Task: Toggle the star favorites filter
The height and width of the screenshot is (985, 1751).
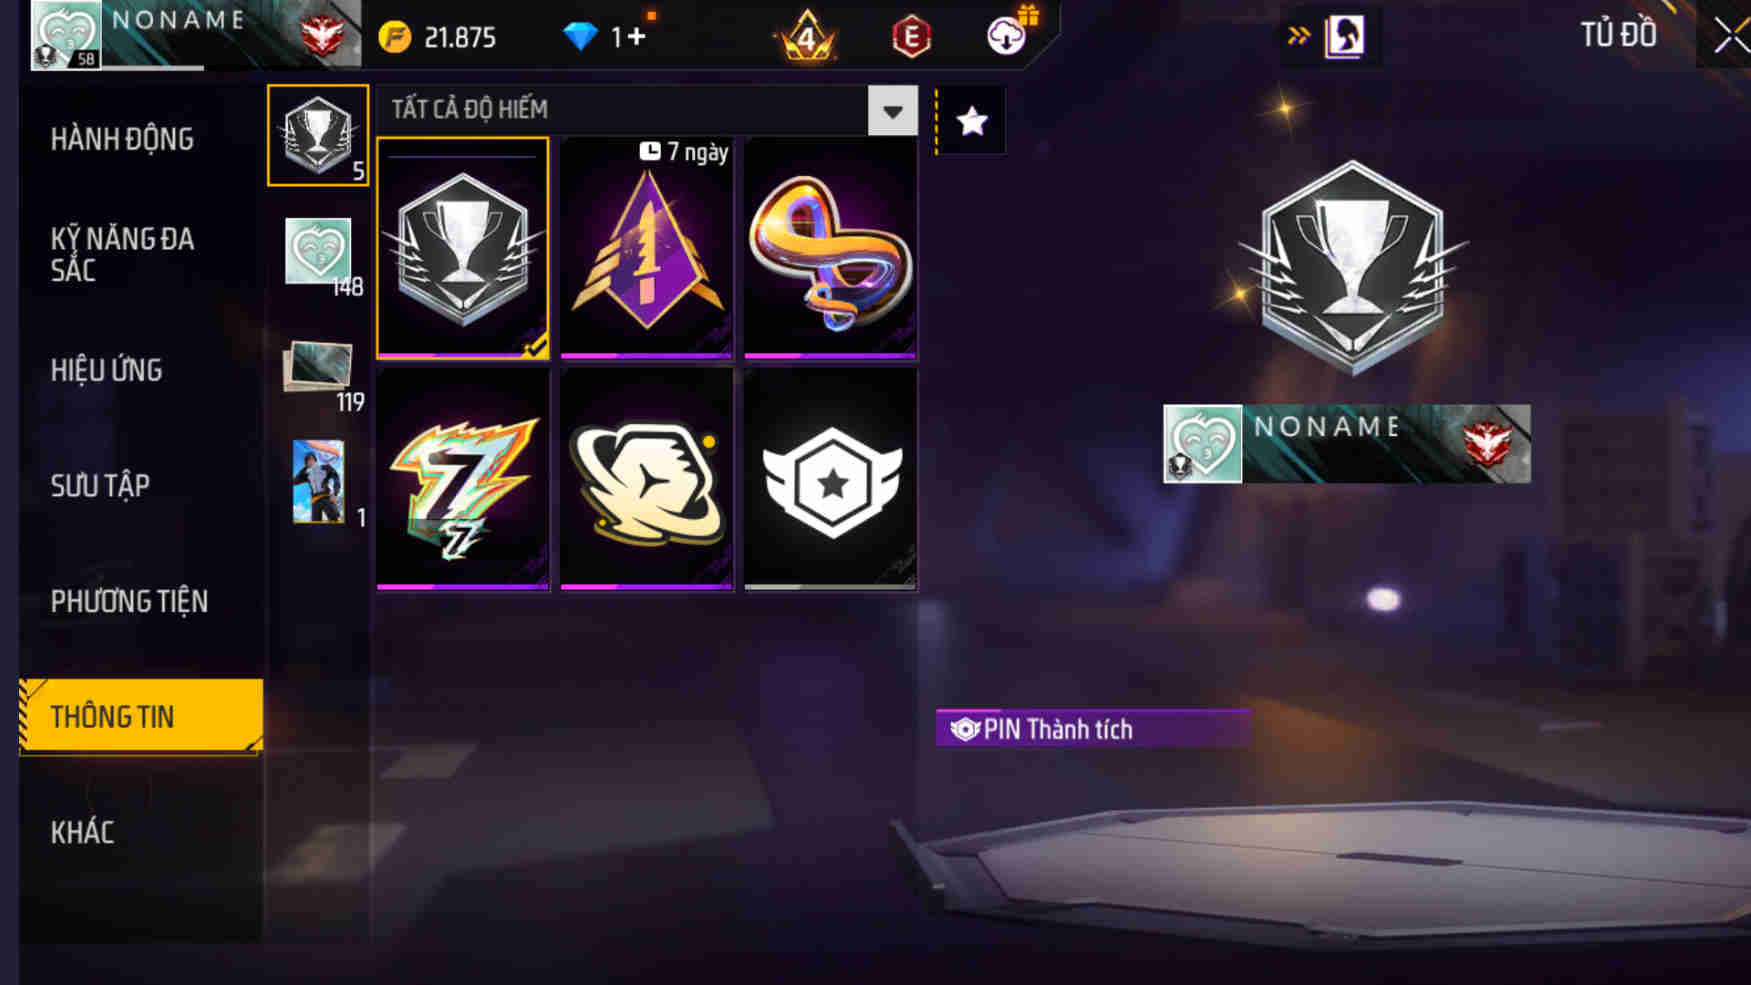Action: coord(972,121)
